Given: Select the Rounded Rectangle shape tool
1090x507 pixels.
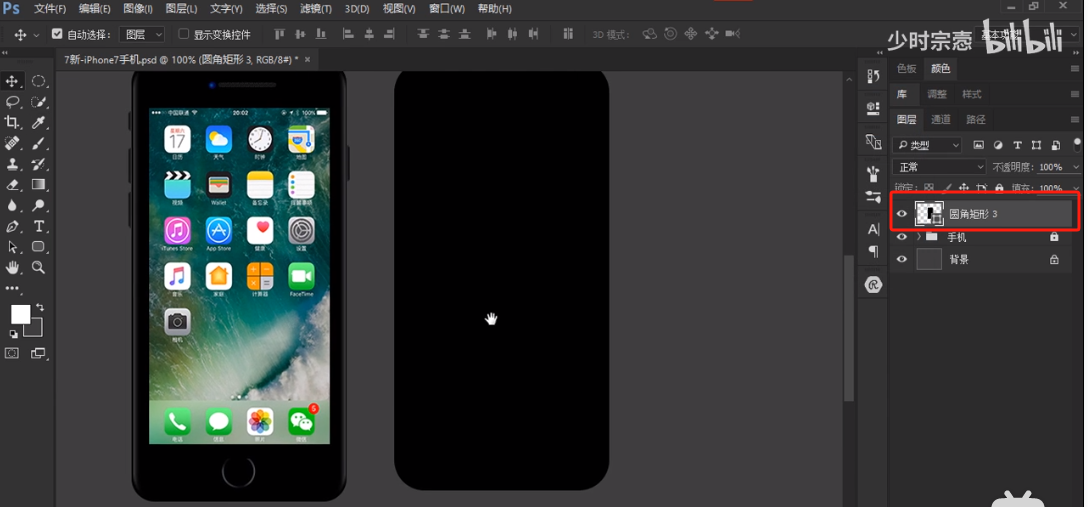Looking at the screenshot, I should 39,246.
